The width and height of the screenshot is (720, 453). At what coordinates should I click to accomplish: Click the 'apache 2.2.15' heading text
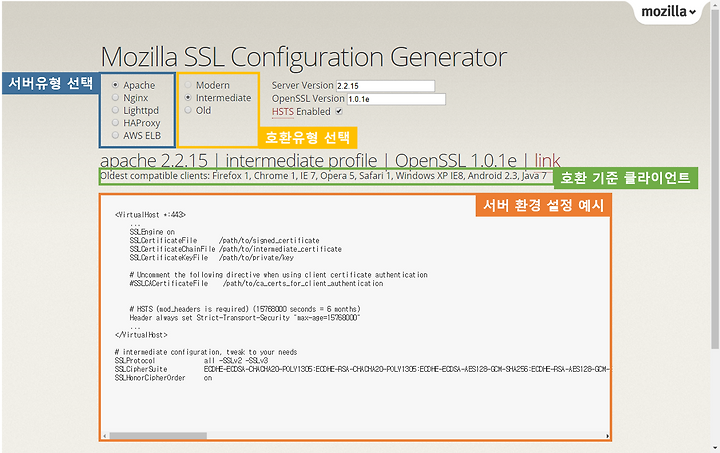pos(154,161)
